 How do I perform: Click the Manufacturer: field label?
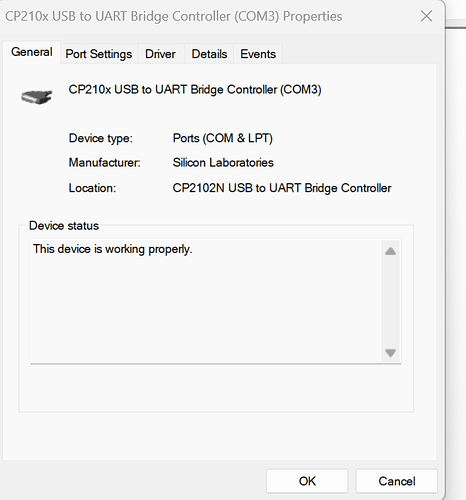104,163
